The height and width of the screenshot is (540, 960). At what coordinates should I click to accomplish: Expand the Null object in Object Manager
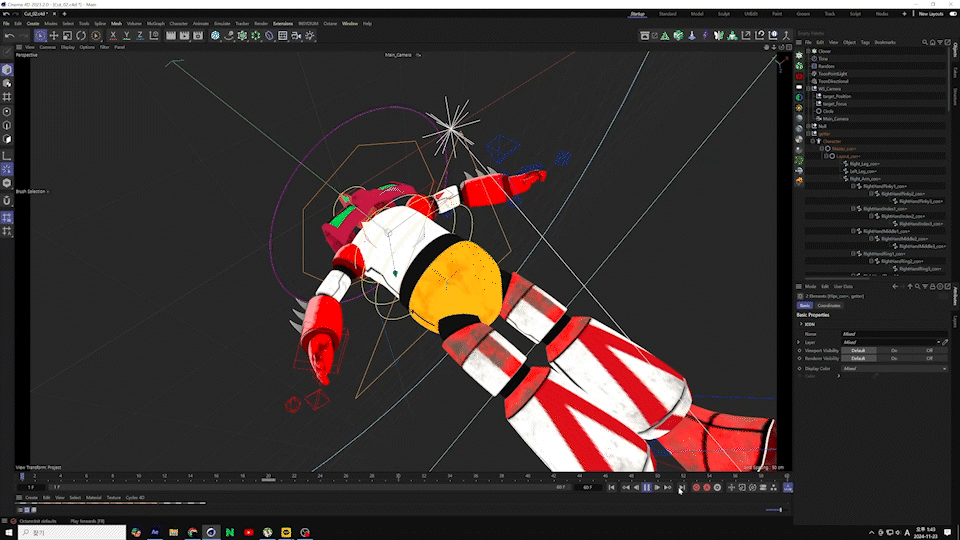(808, 126)
